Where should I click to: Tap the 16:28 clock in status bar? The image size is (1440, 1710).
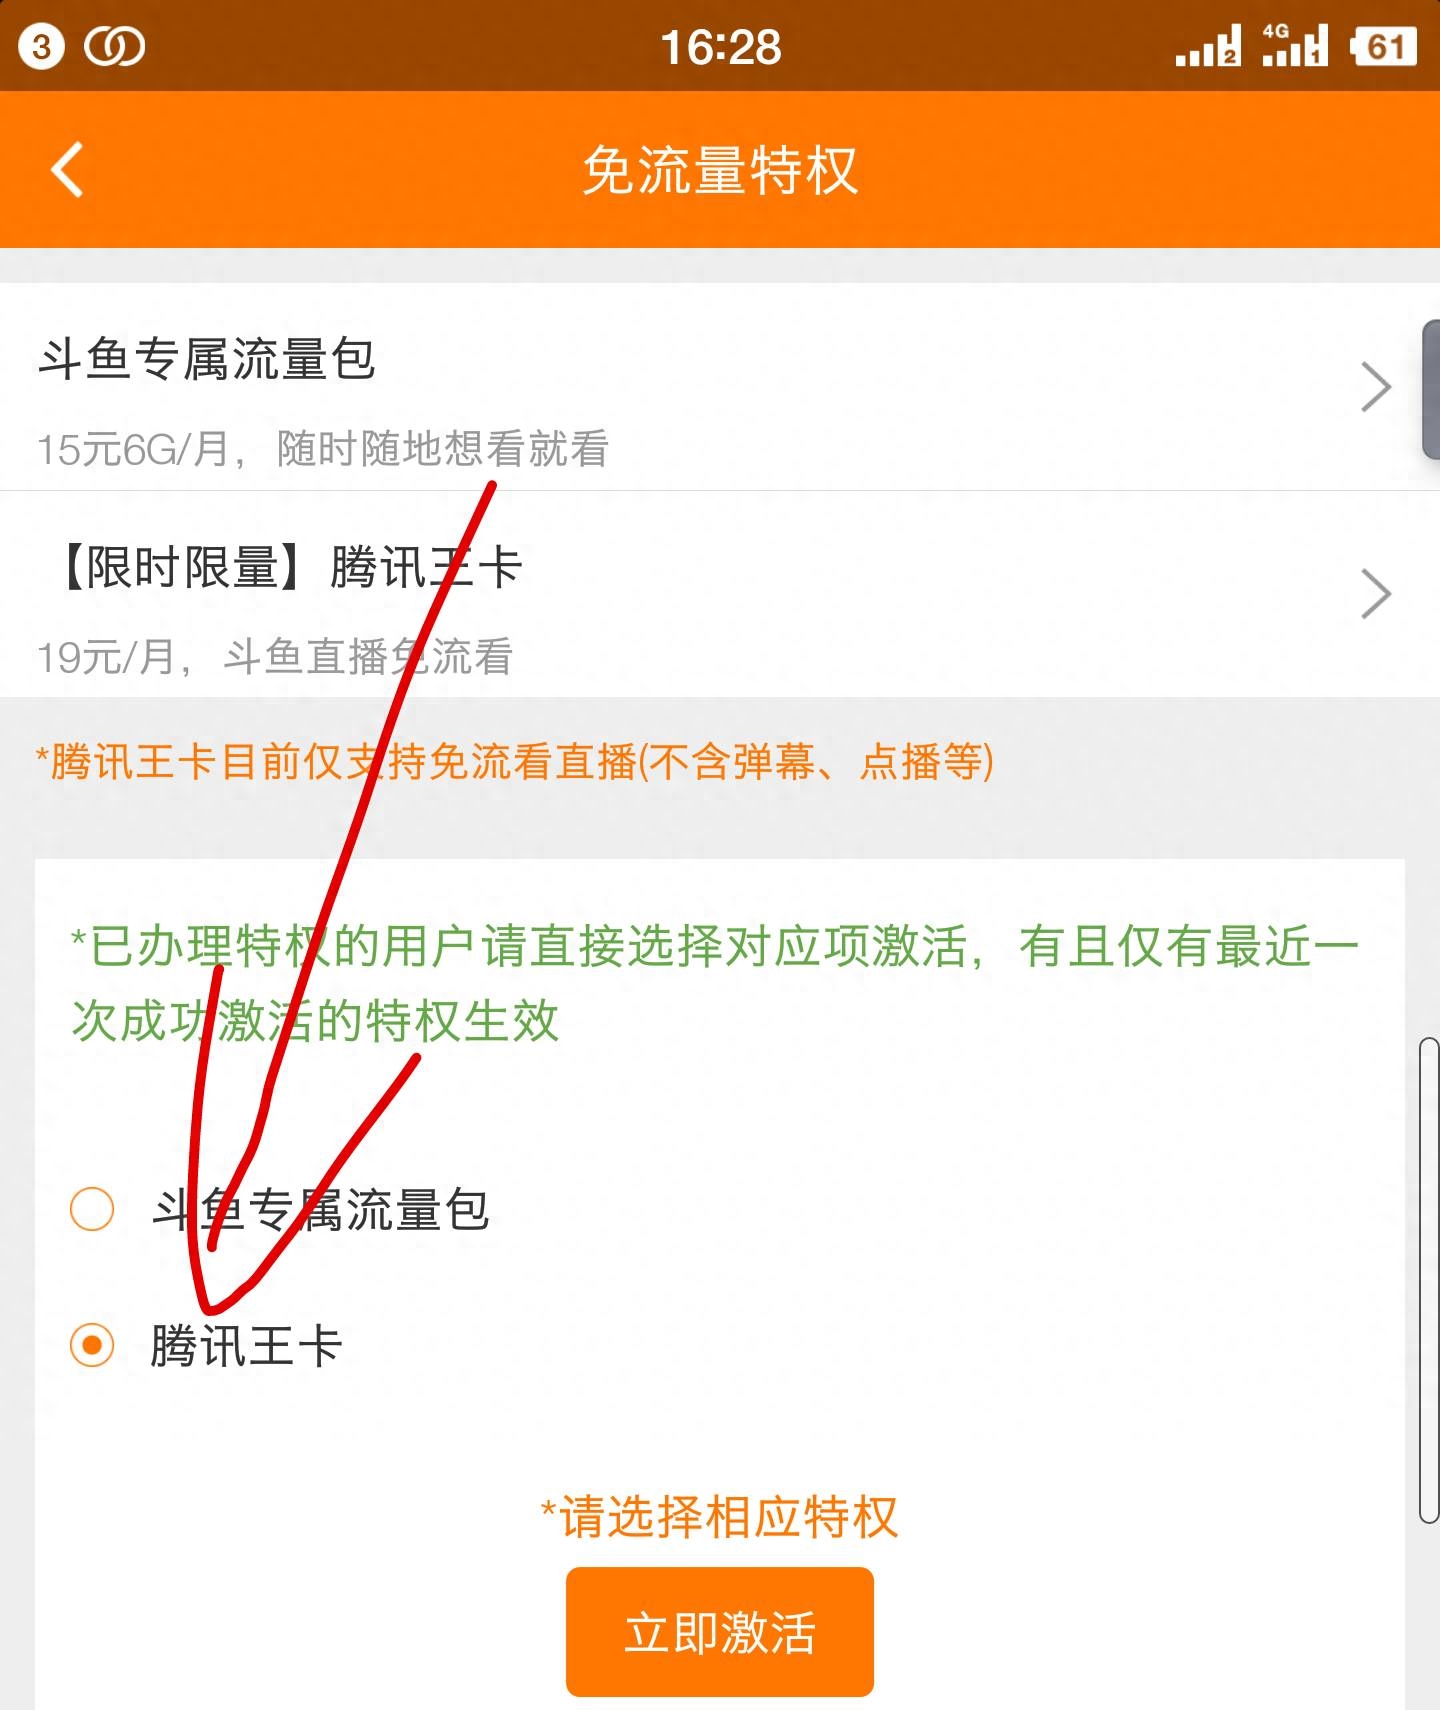[x=721, y=47]
